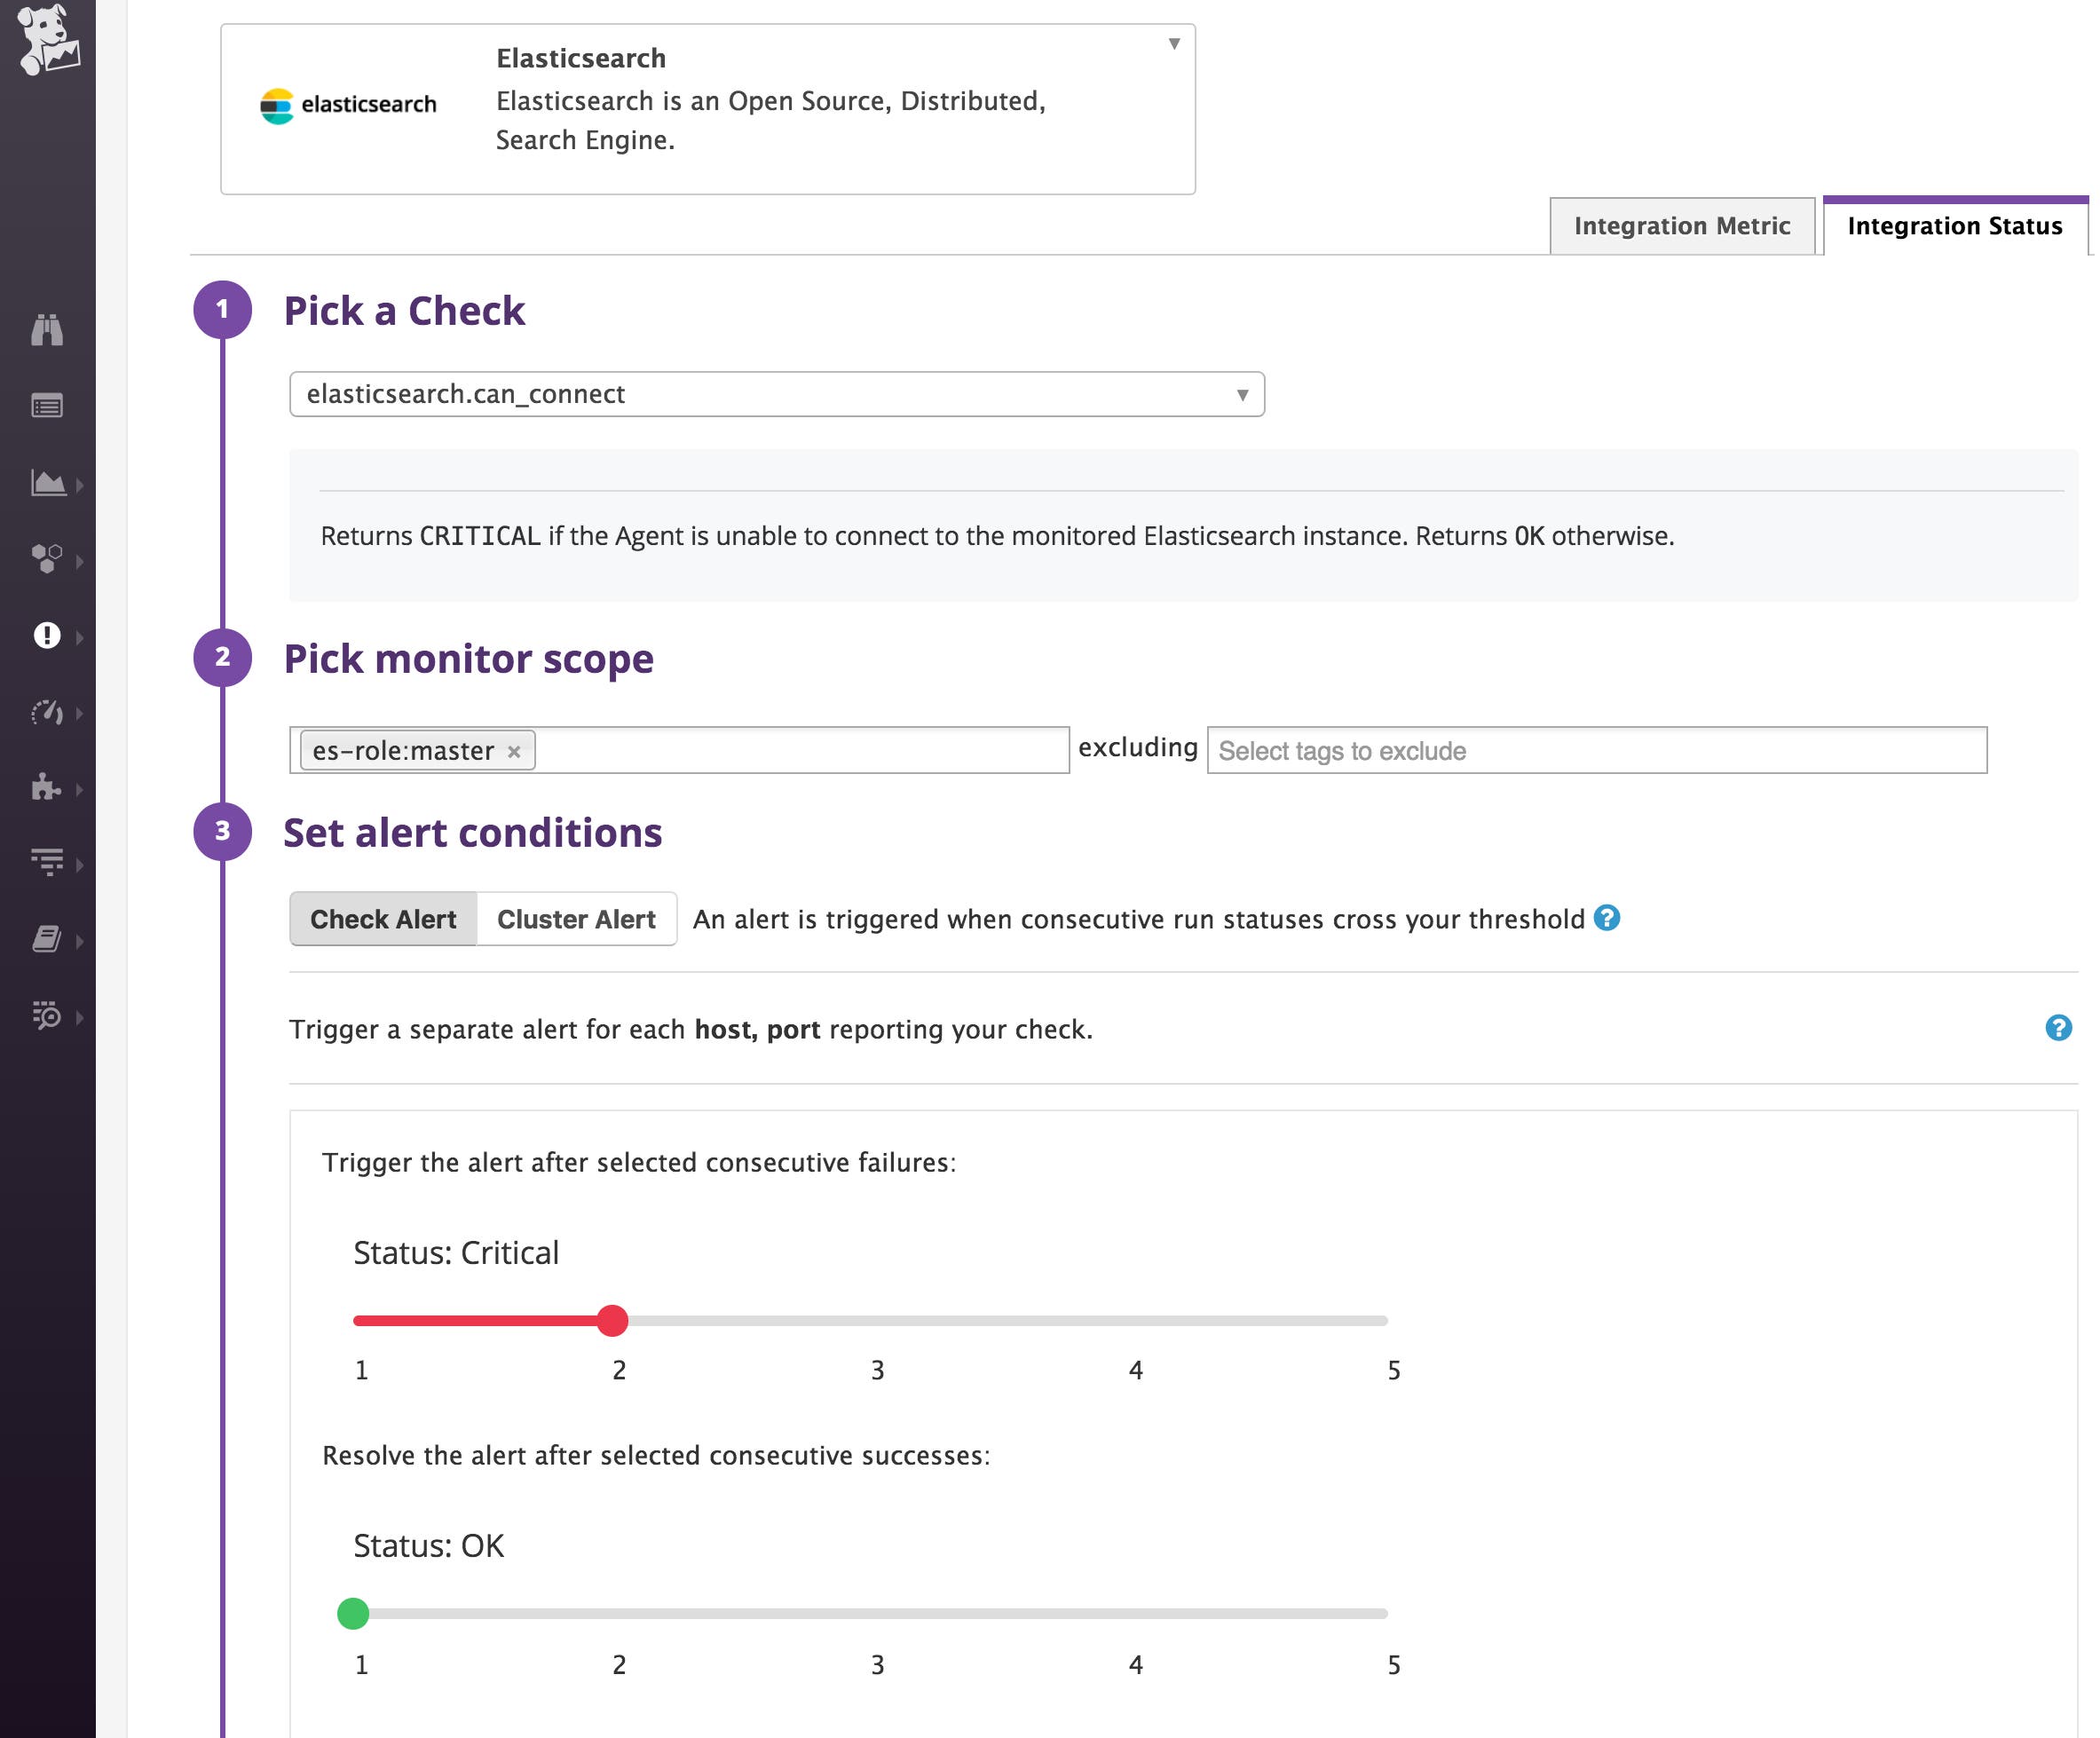Remove the es-role:master tag
2100x1738 pixels.
pyautogui.click(x=515, y=750)
